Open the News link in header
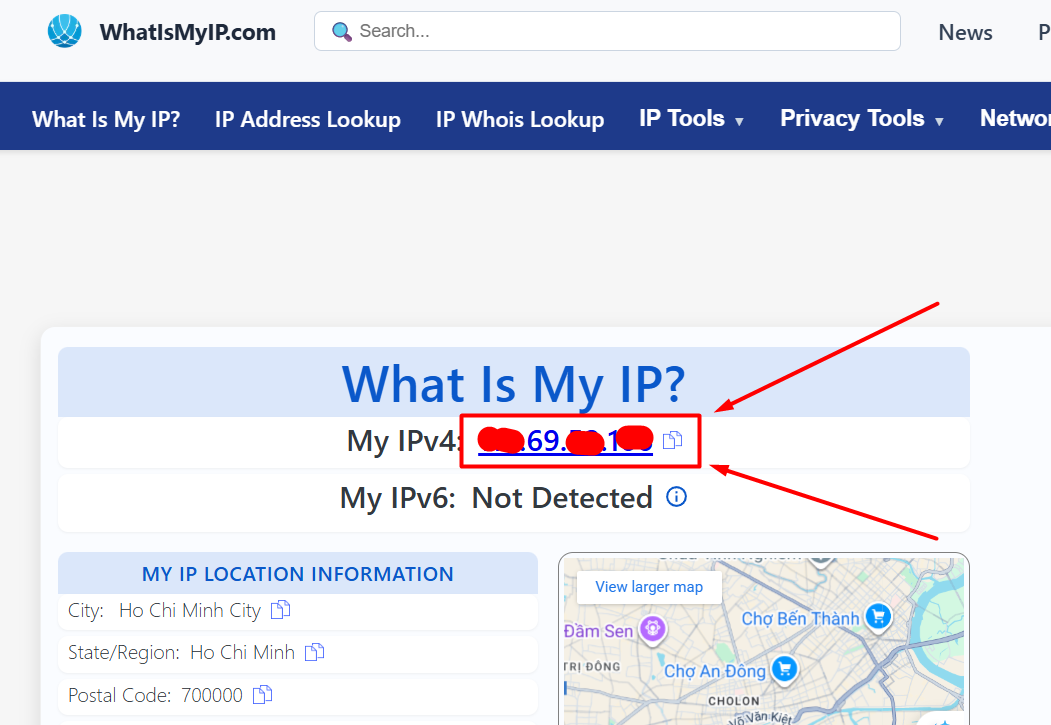This screenshot has width=1051, height=725. 965,32
